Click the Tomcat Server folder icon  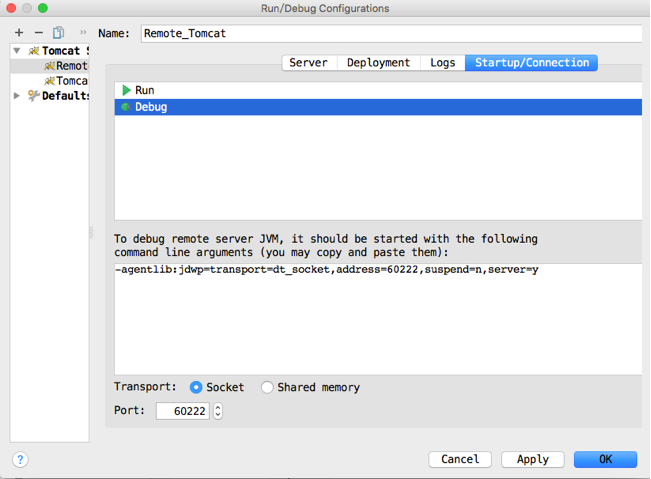click(x=33, y=51)
